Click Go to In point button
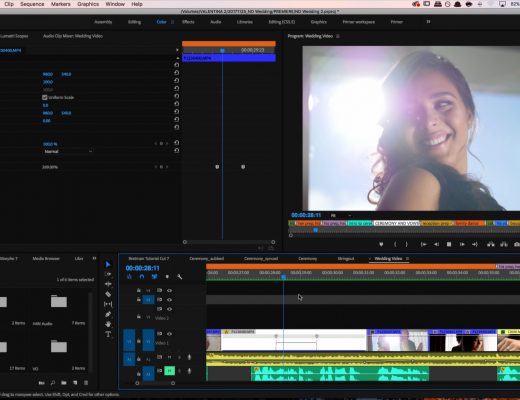Screen dimensions: 520x400 point(423,244)
